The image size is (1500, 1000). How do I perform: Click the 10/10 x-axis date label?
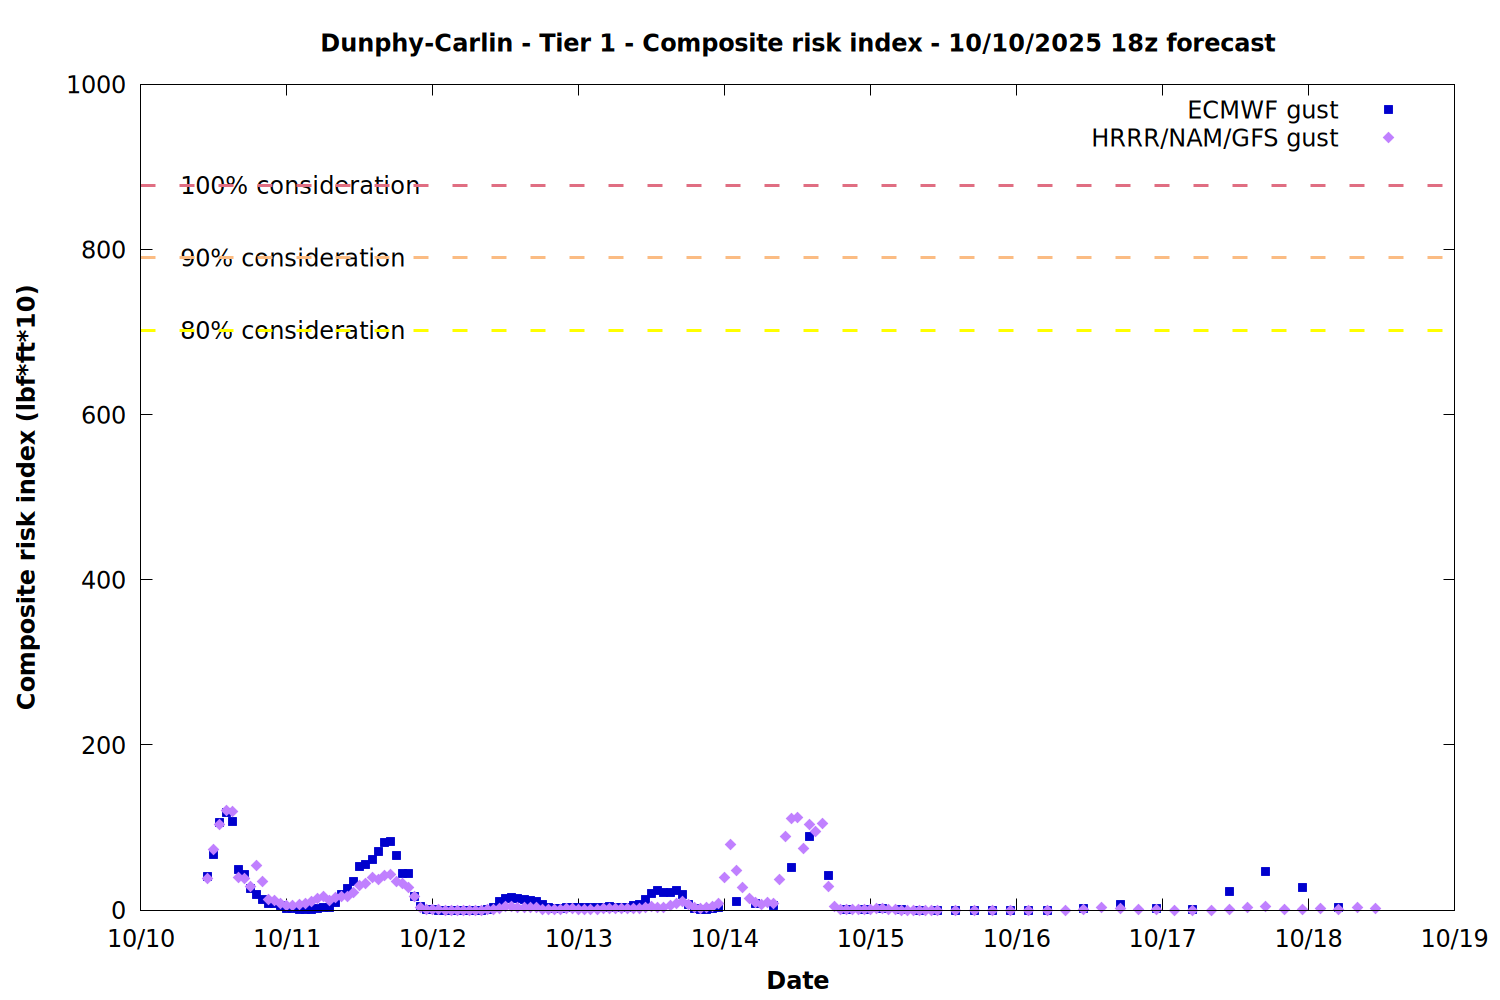coord(141,939)
